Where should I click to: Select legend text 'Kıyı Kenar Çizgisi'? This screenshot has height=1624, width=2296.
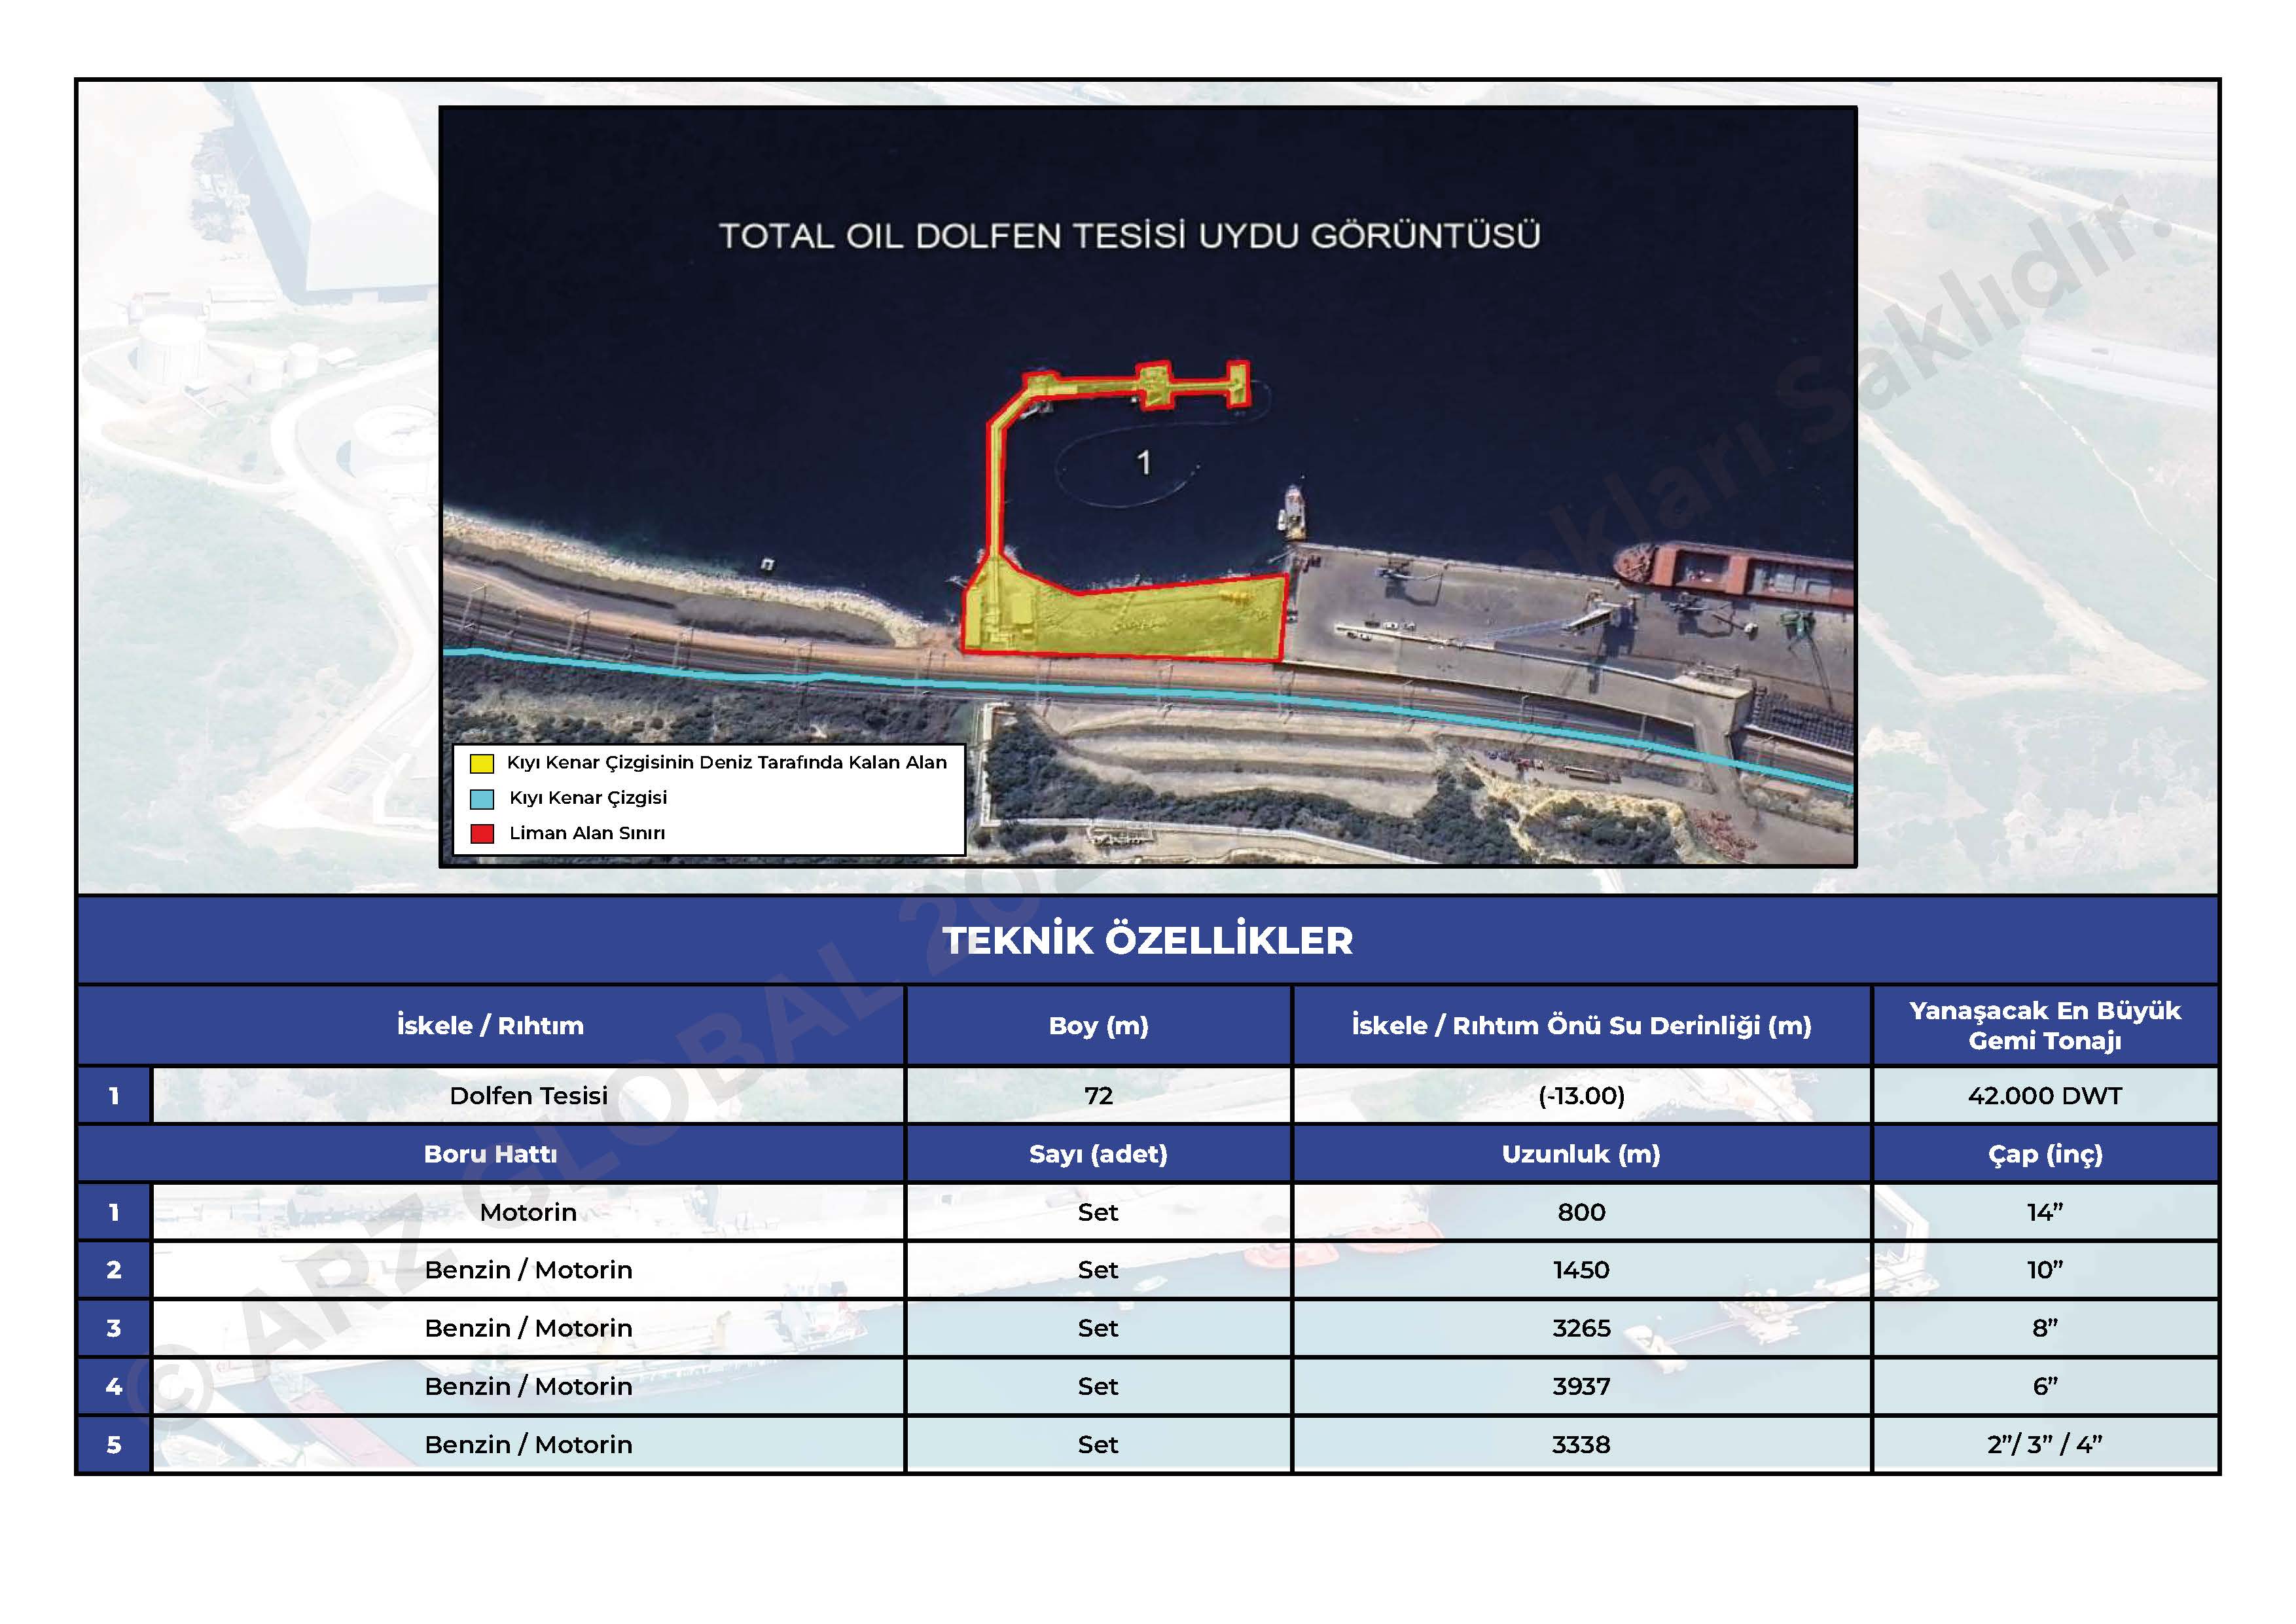click(x=588, y=798)
